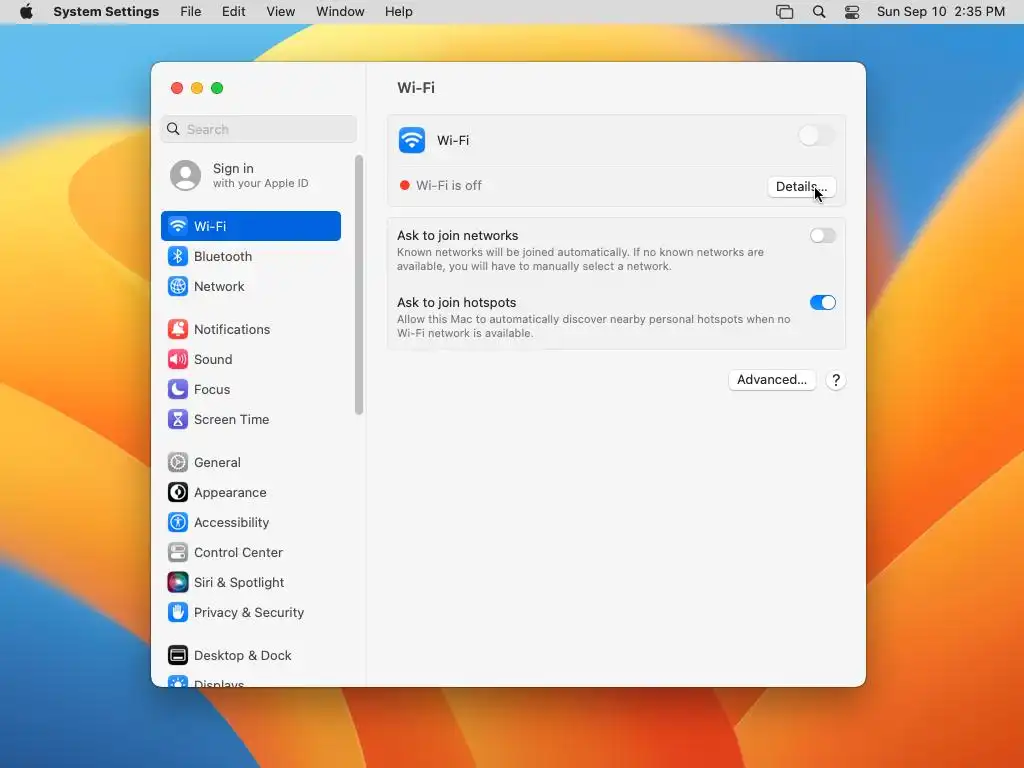Image resolution: width=1024 pixels, height=768 pixels.
Task: Click the Privacy & Security hand icon
Action: pyautogui.click(x=178, y=613)
